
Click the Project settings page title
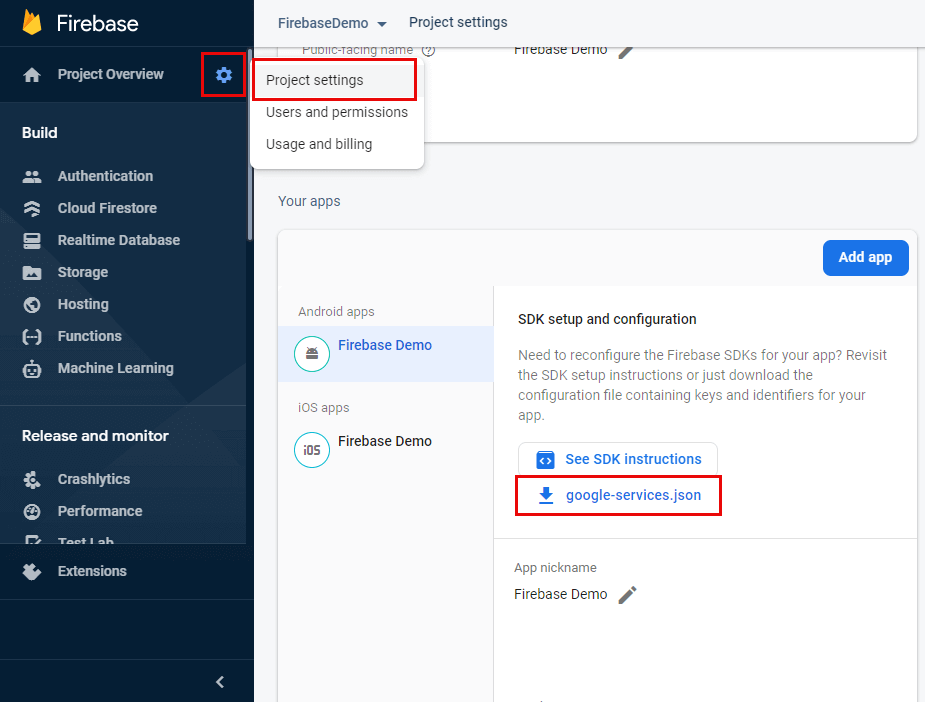click(x=458, y=22)
